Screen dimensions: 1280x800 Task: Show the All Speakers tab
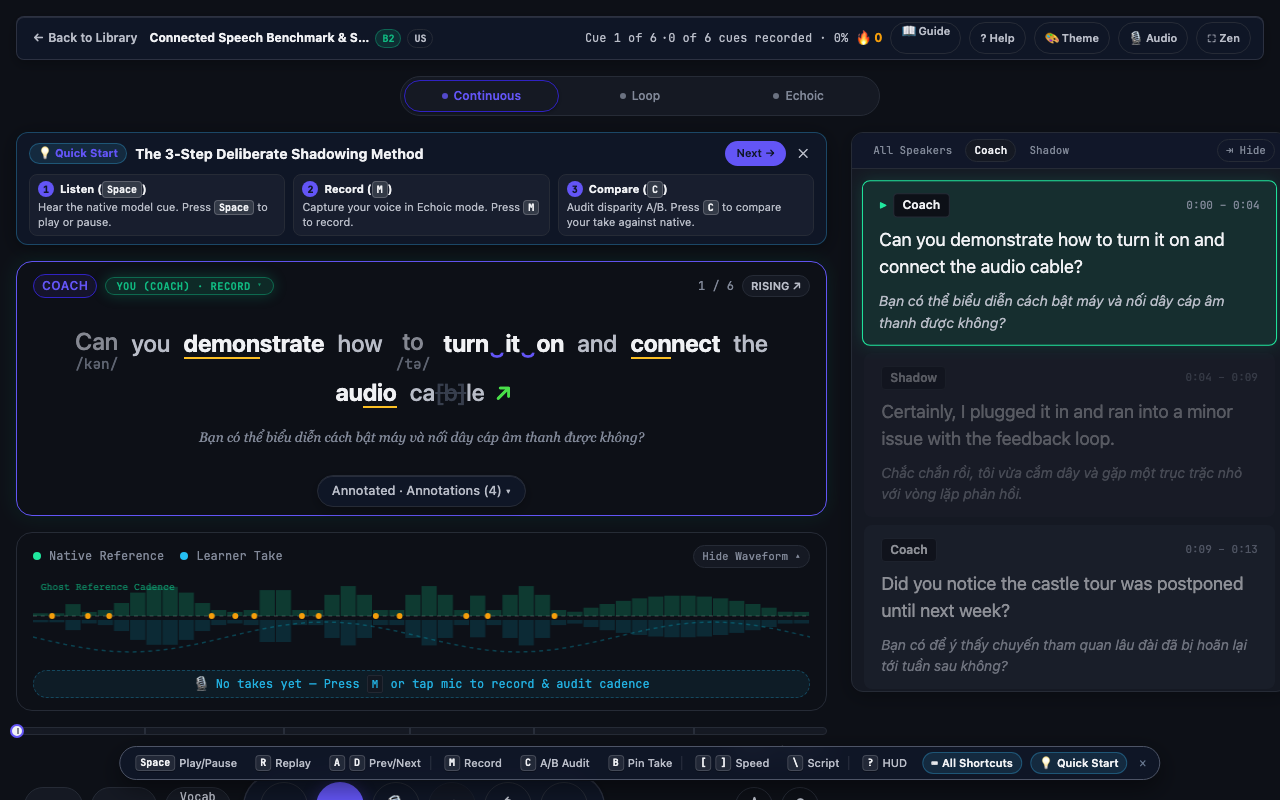(x=912, y=150)
